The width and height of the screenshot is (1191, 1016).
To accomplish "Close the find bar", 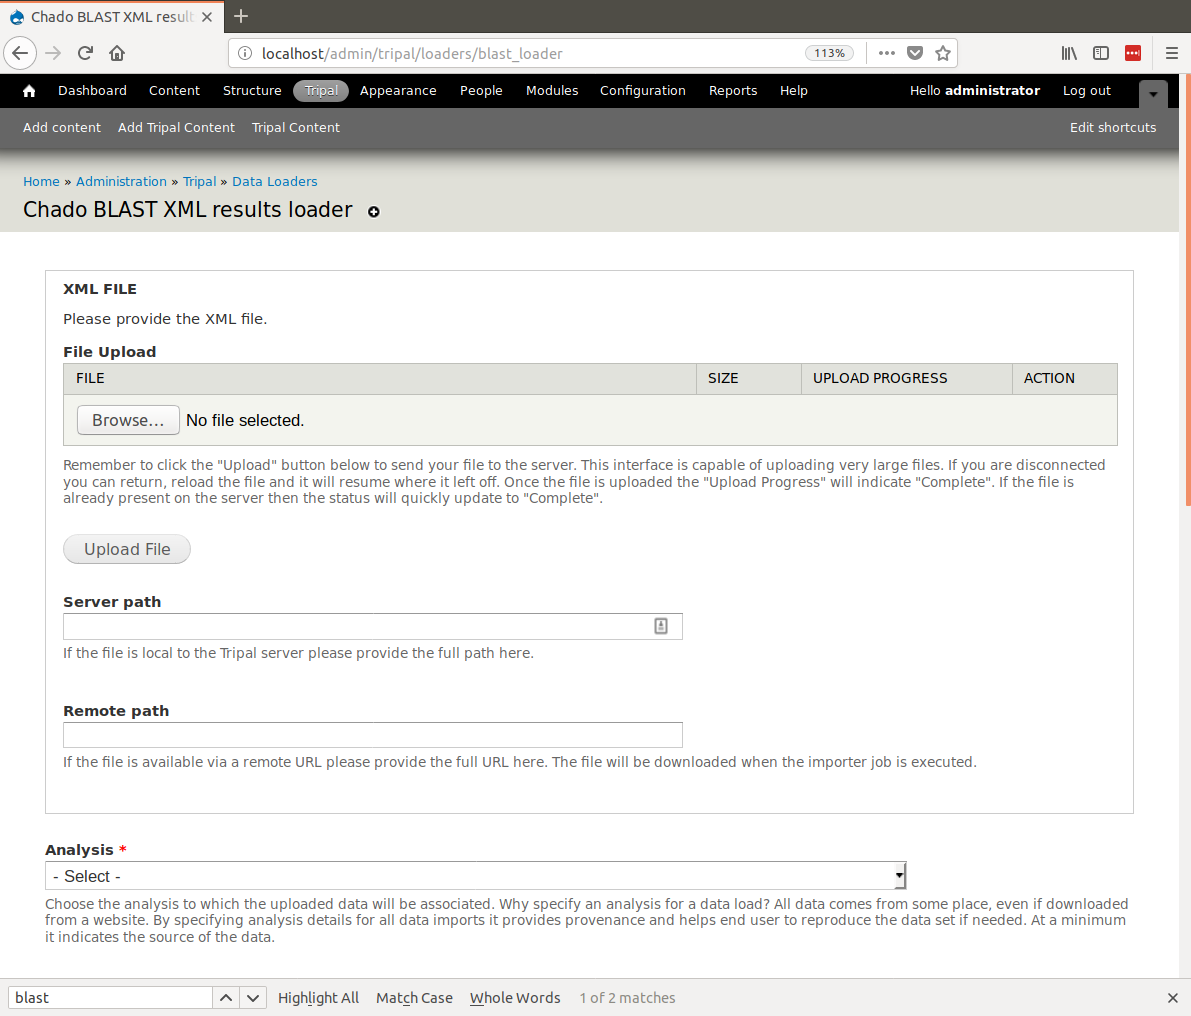I will 1172,998.
